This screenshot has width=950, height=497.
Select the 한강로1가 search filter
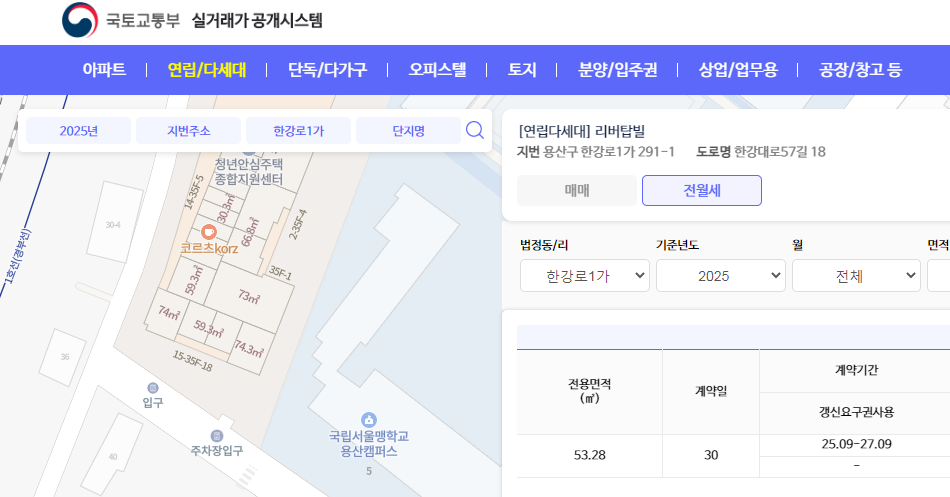299,131
